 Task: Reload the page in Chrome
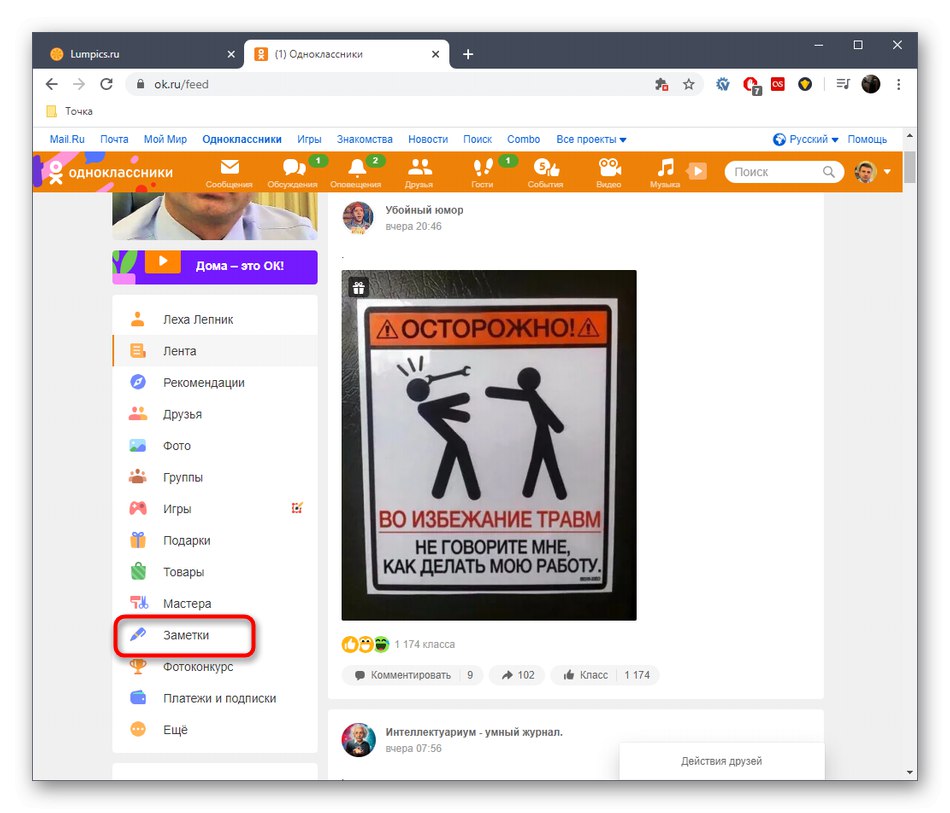coord(107,84)
